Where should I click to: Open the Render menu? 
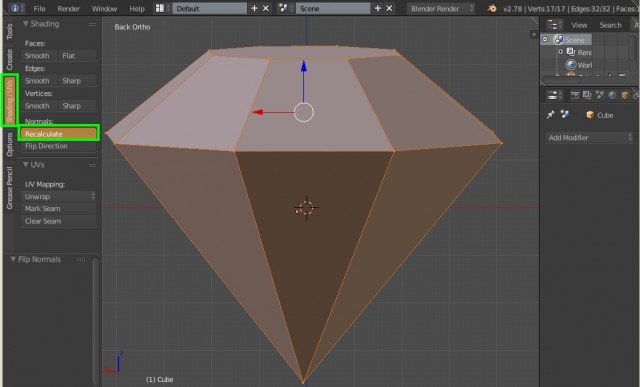click(68, 9)
